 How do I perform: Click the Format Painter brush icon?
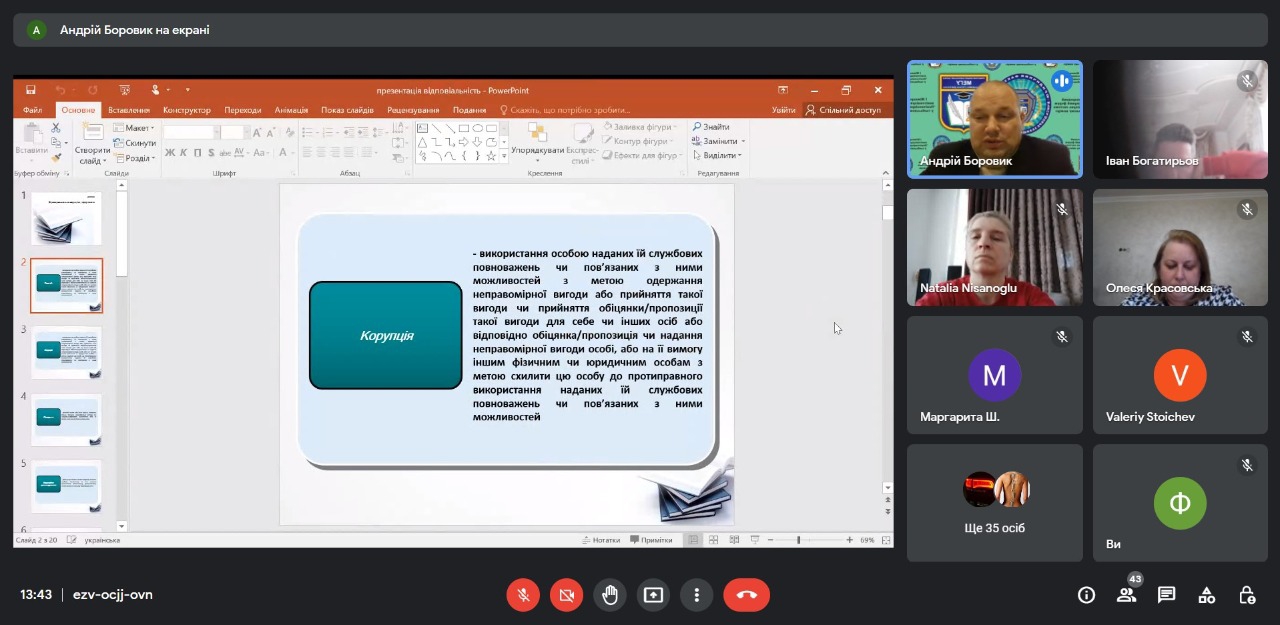click(56, 157)
